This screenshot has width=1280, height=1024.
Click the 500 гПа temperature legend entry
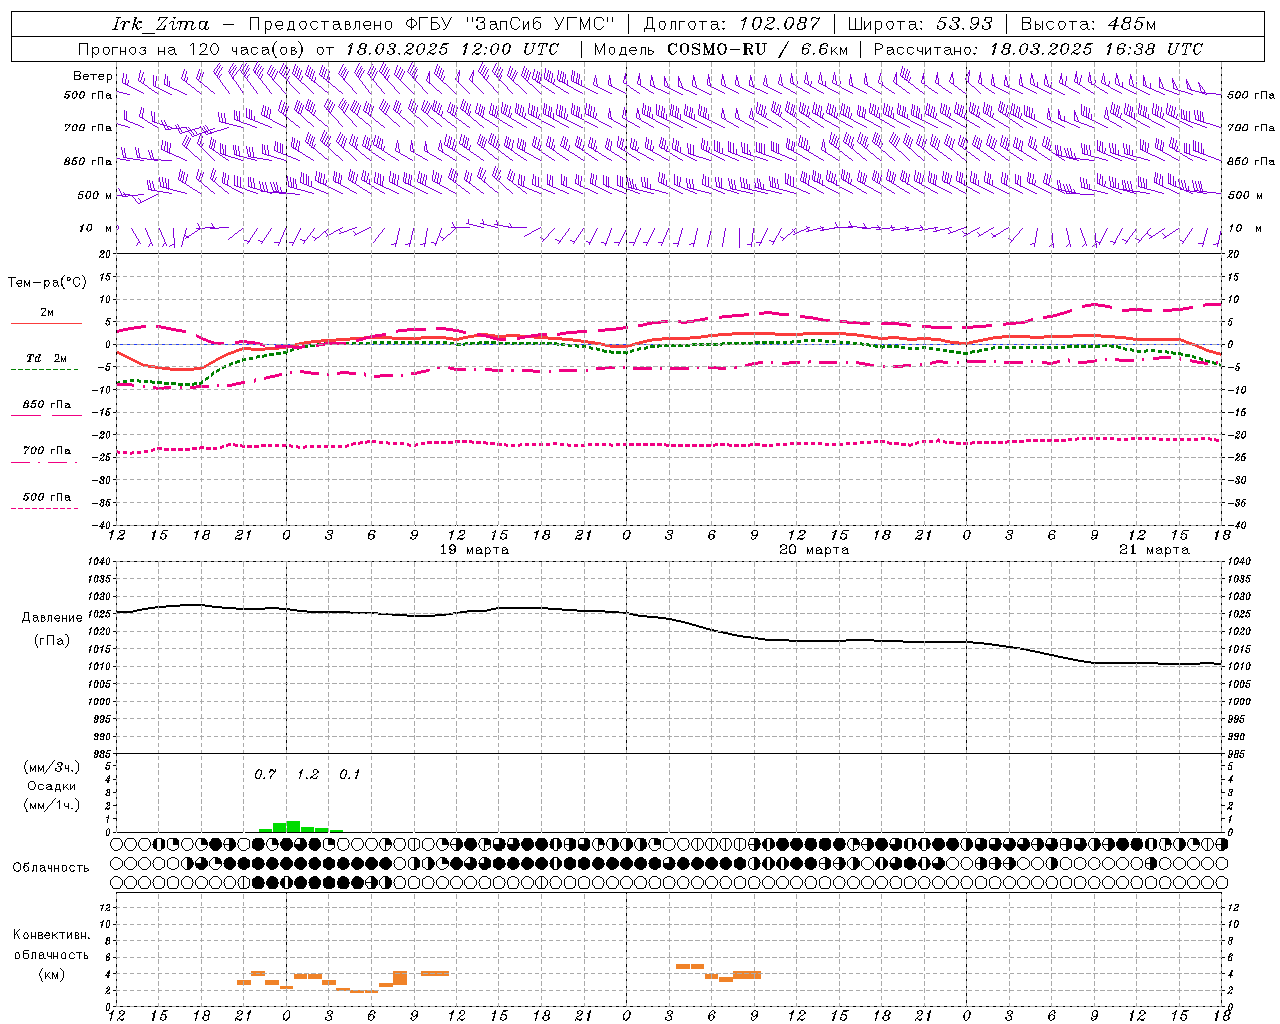47,497
